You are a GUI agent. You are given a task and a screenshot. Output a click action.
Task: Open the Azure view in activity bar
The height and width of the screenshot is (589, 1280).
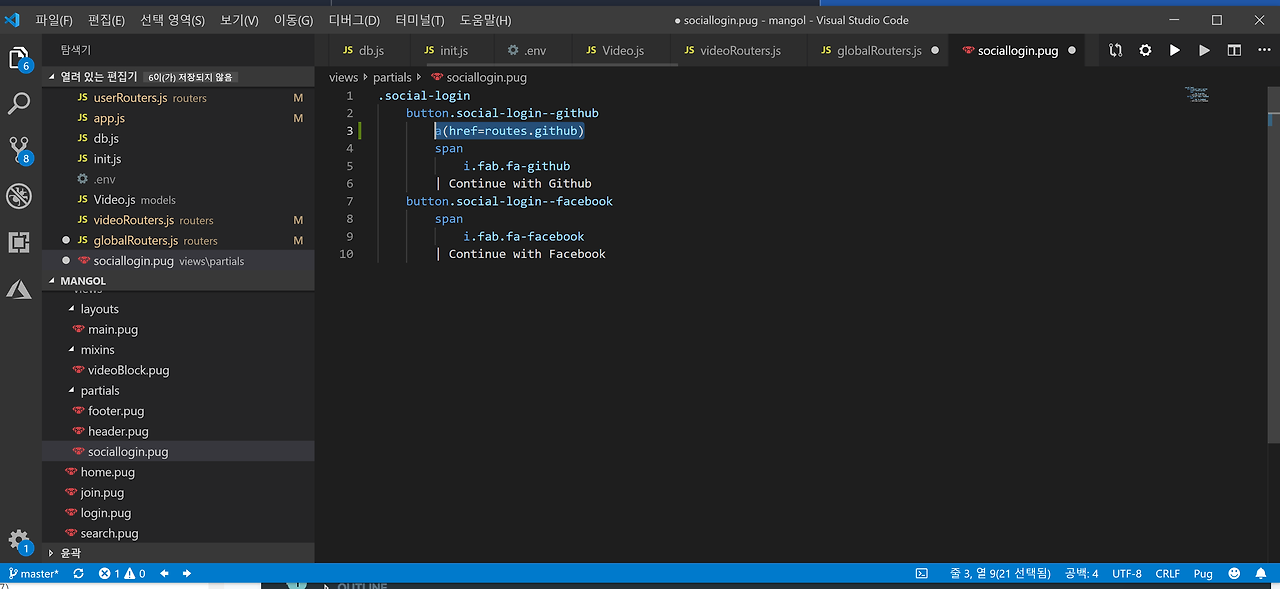(x=19, y=288)
